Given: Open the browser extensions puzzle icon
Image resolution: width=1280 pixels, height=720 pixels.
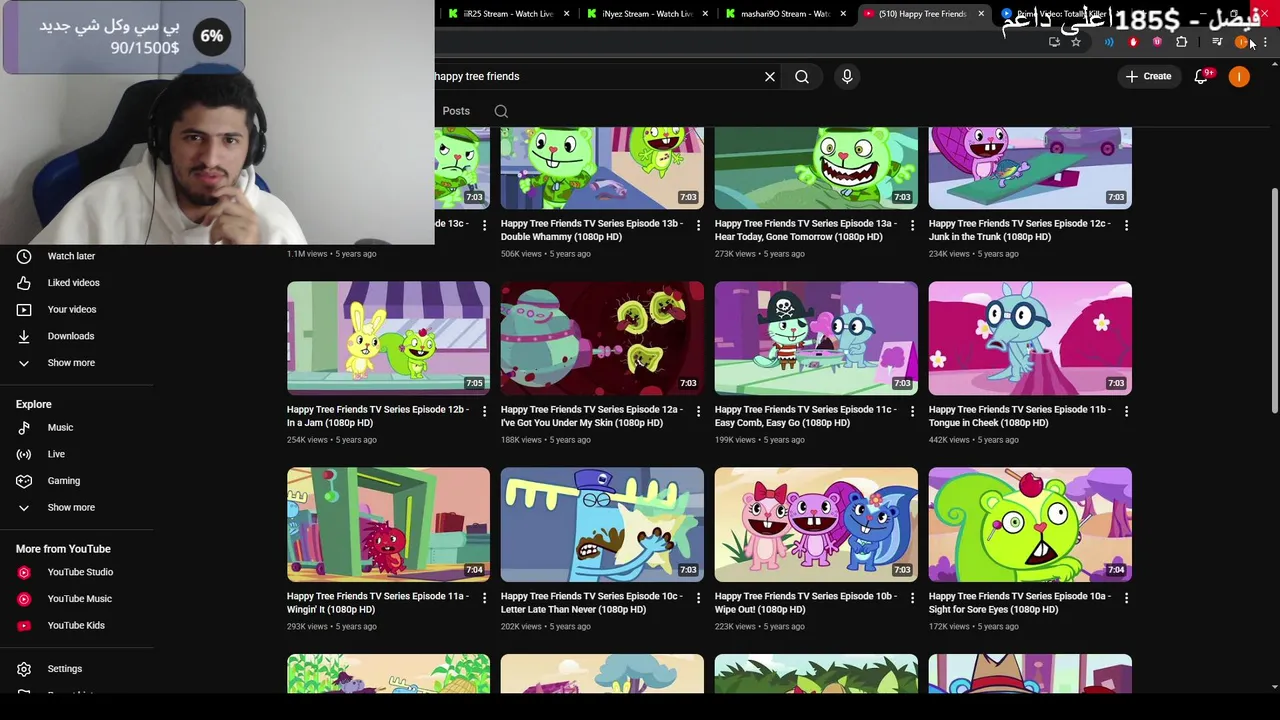Looking at the screenshot, I should point(1181,42).
